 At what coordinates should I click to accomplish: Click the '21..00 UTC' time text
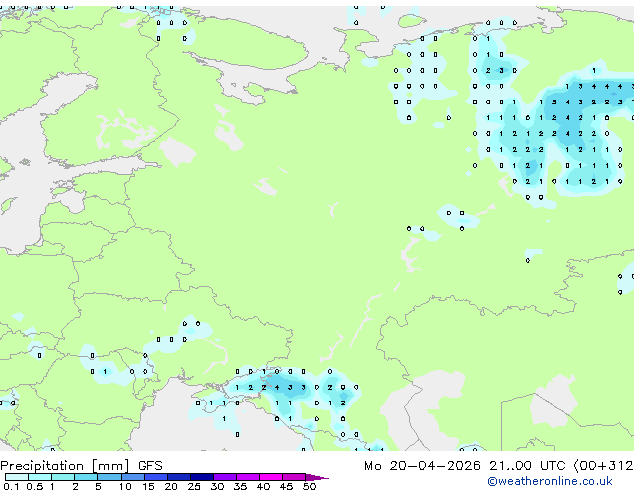[527, 466]
